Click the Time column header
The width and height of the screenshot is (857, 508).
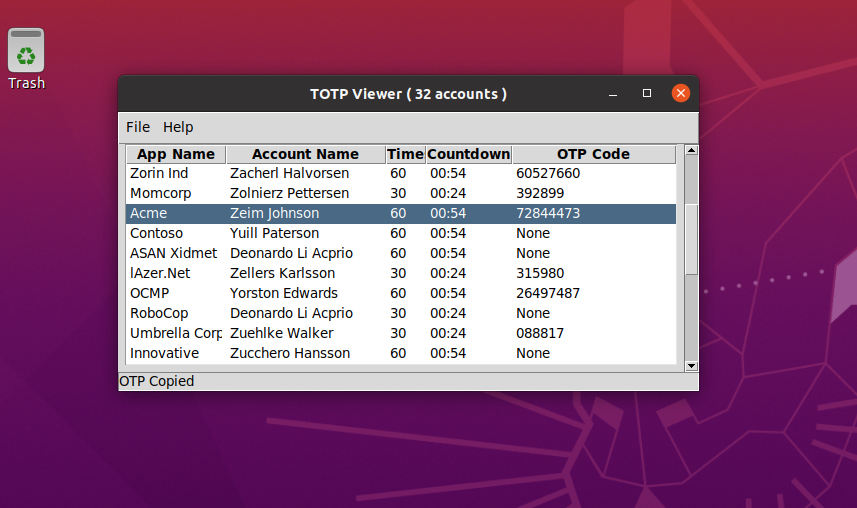(x=405, y=154)
